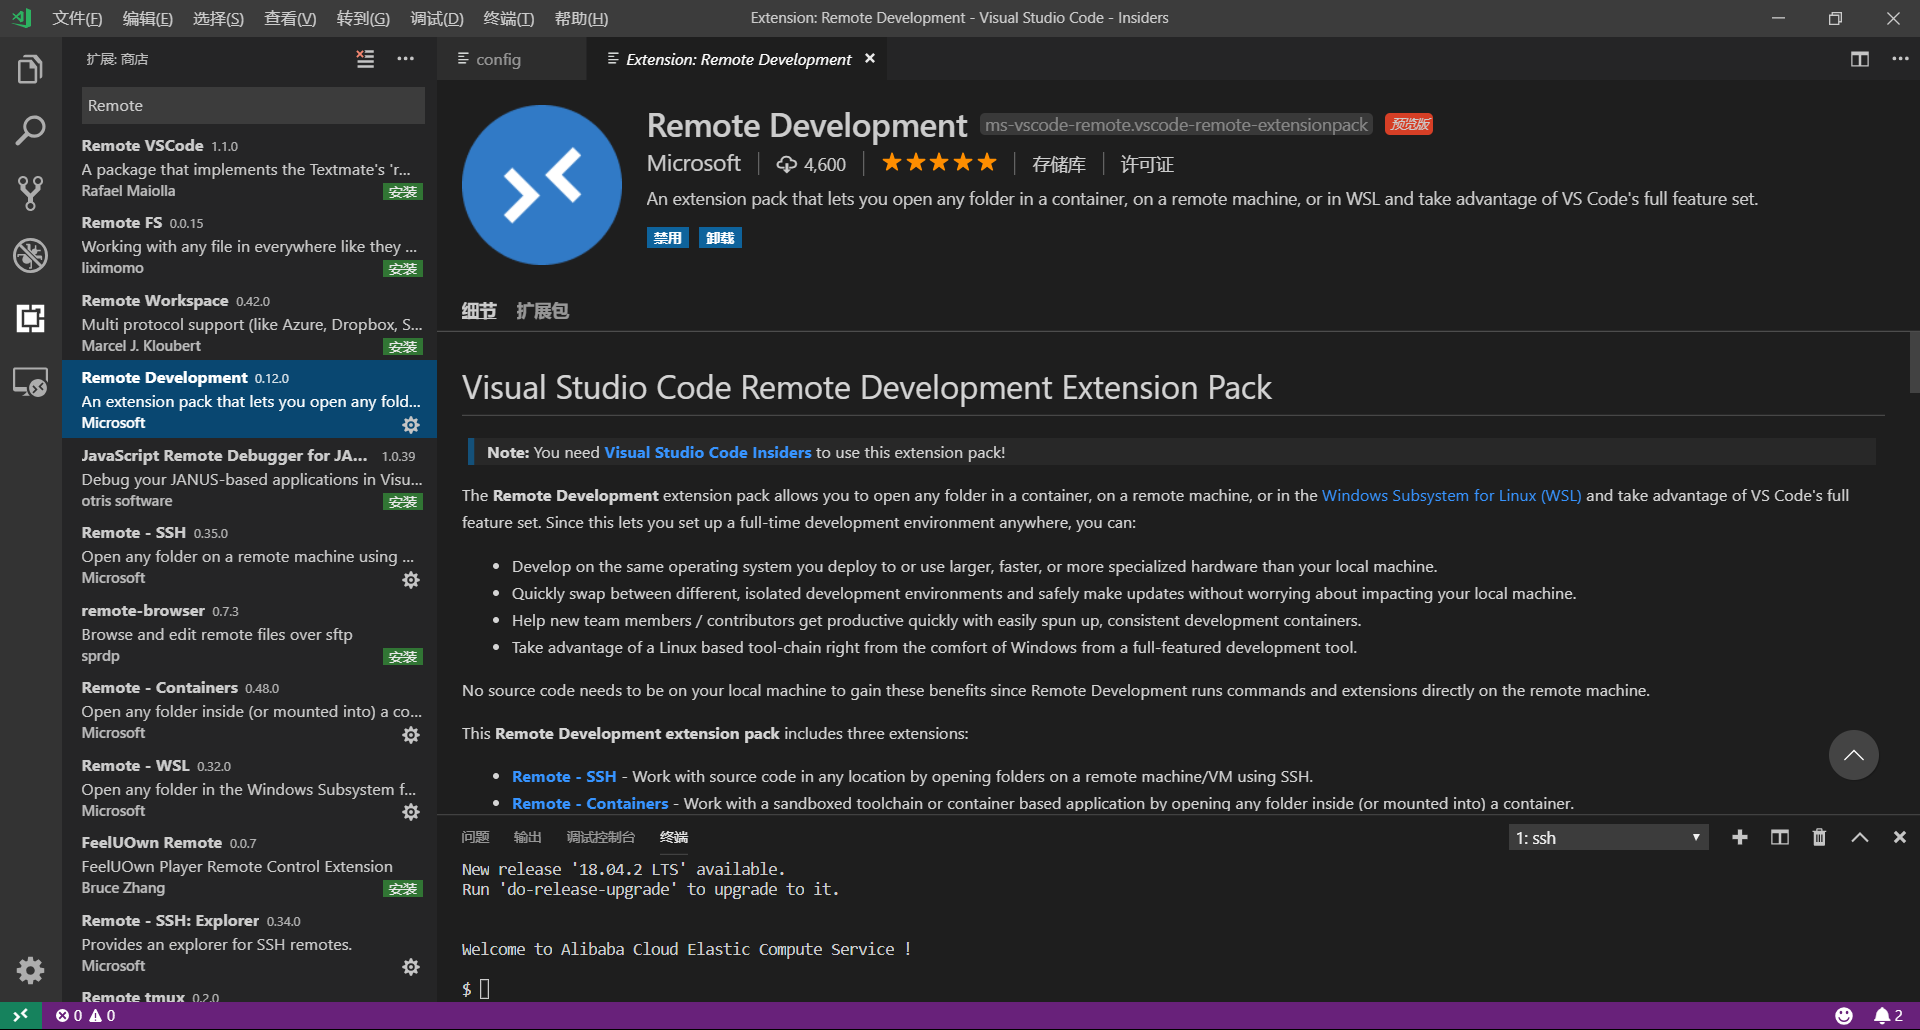Open the Source Control view
This screenshot has height=1030, width=1920.
tap(30, 193)
